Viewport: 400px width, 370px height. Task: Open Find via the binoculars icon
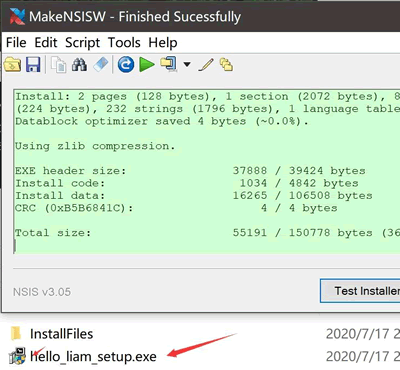pyautogui.click(x=79, y=64)
